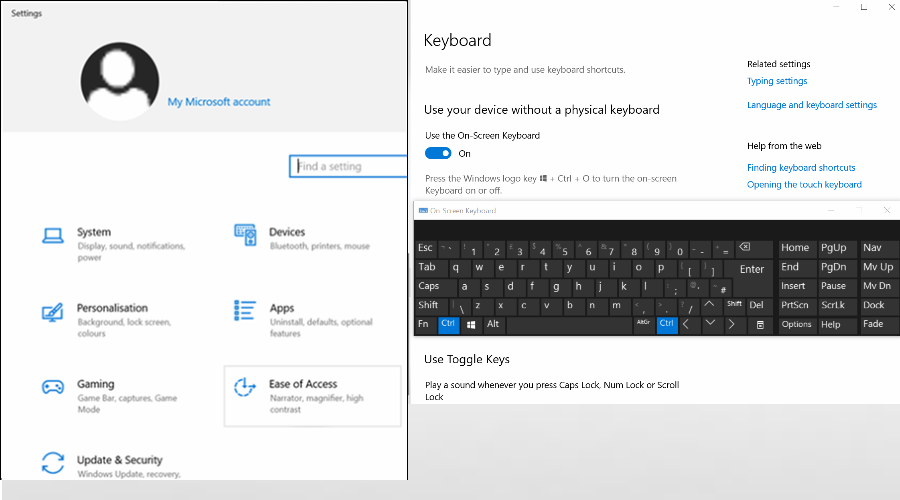The image size is (900, 500).
Task: Tap the Windows logo key on keyboard
Action: pyautogui.click(x=471, y=325)
